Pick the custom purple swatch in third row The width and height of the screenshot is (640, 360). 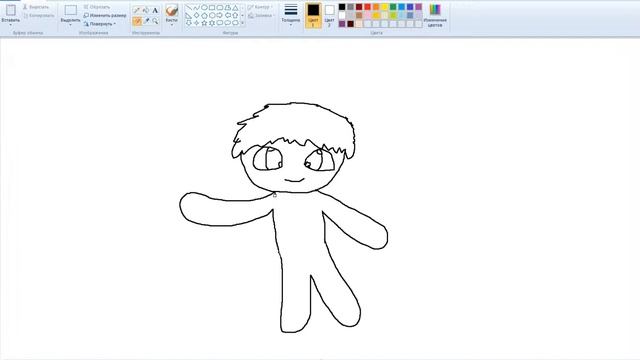(342, 24)
